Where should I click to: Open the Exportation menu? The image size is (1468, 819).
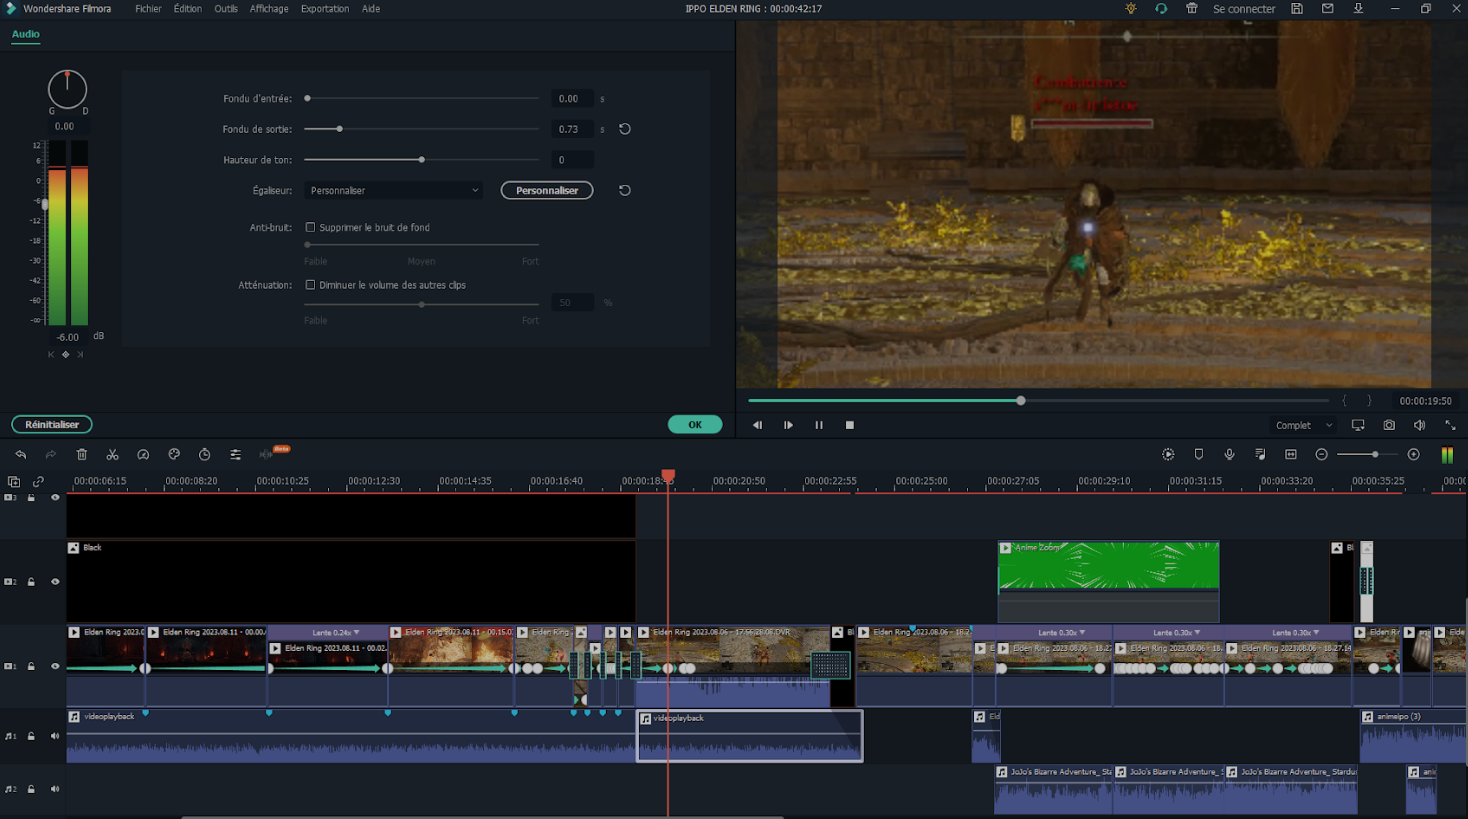pos(325,8)
